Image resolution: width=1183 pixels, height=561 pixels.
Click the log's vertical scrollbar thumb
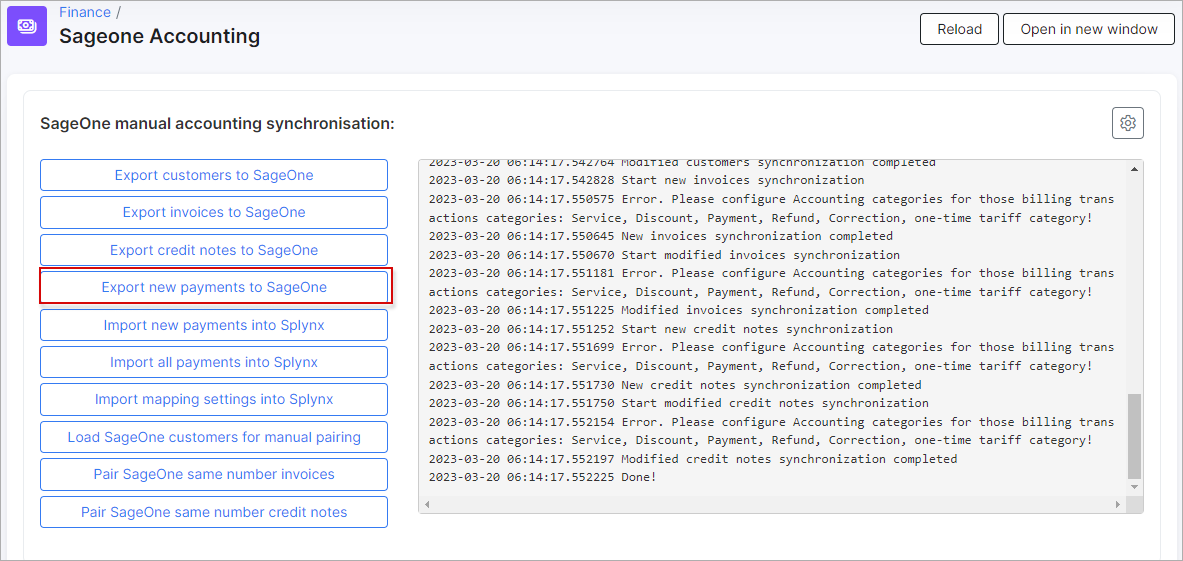(x=1133, y=435)
